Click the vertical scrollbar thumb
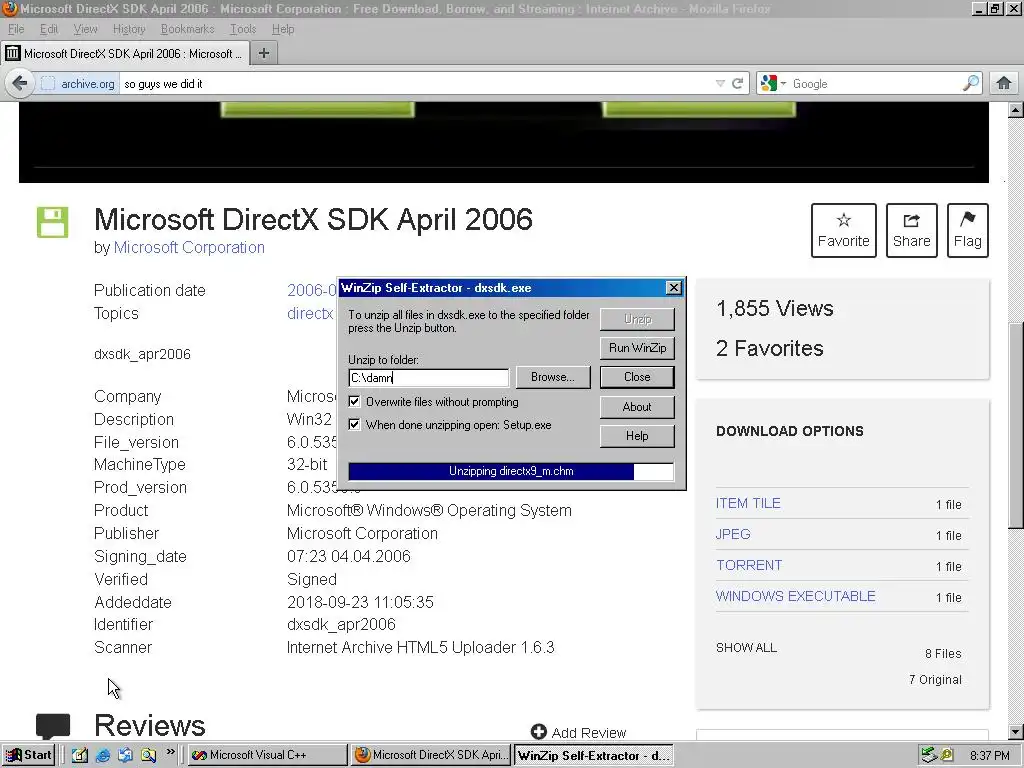This screenshot has width=1024, height=768. 1016,426
